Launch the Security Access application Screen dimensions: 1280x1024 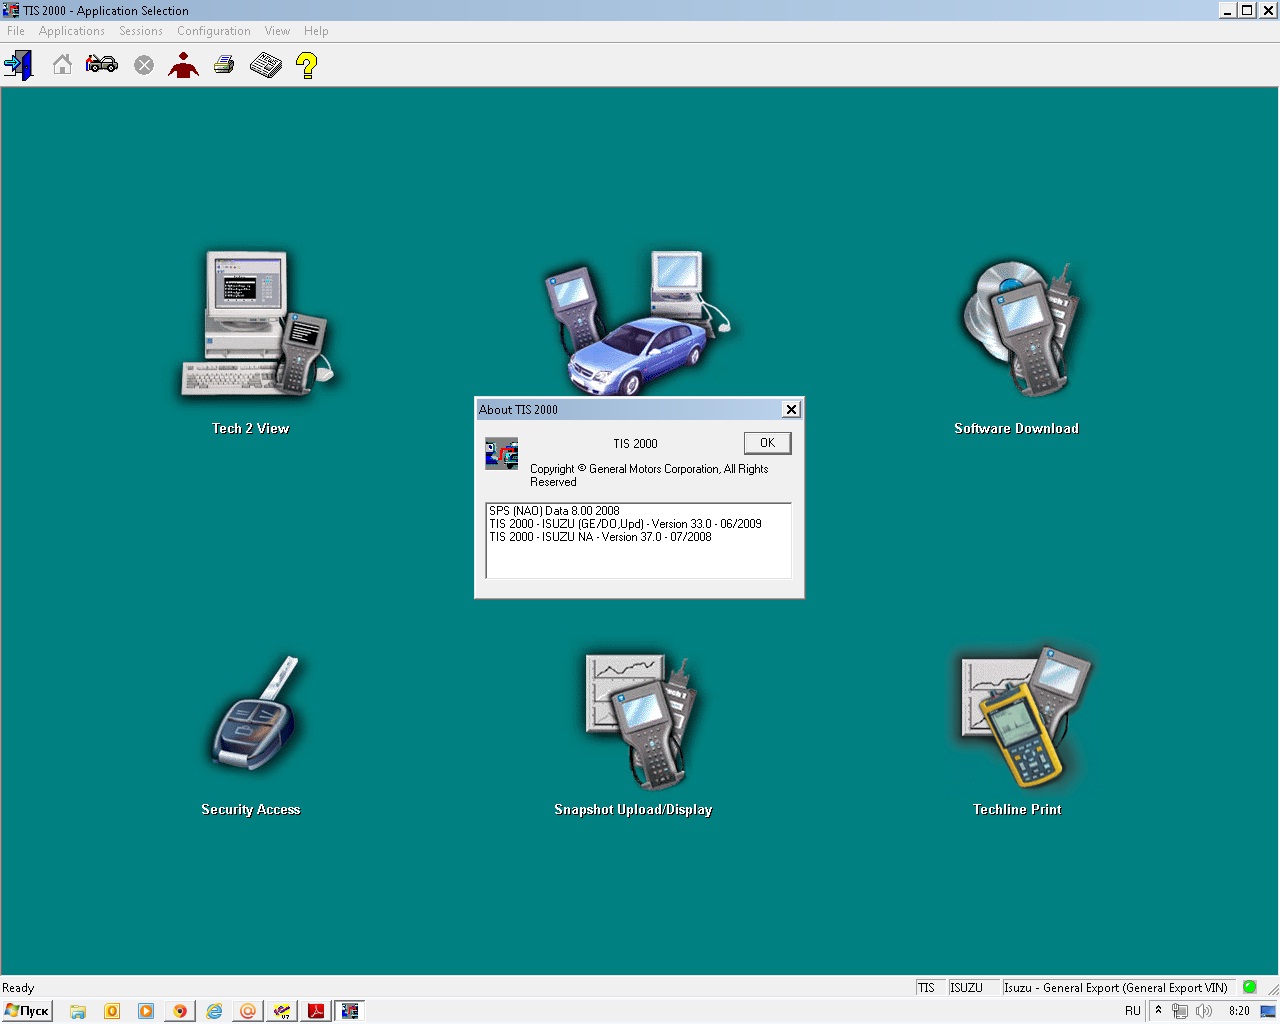[253, 714]
